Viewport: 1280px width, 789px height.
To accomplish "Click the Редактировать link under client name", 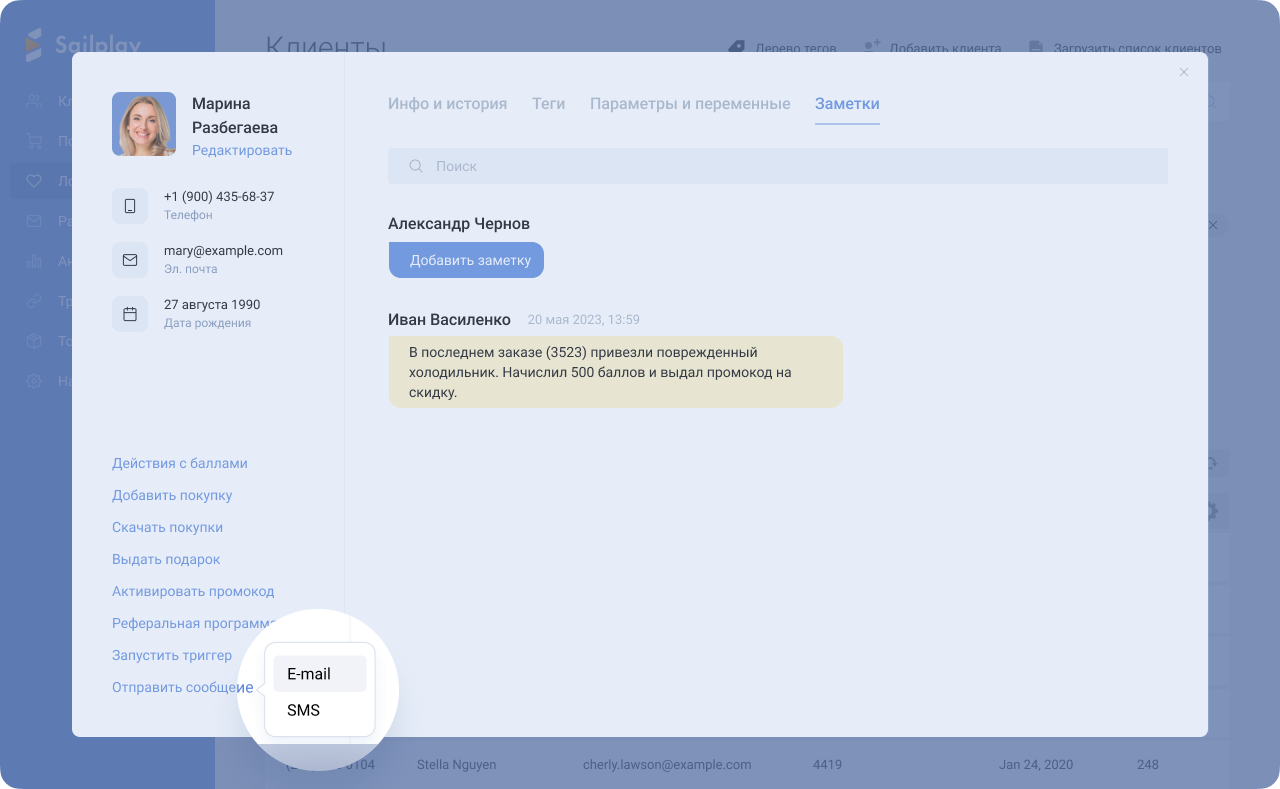I will 242,150.
